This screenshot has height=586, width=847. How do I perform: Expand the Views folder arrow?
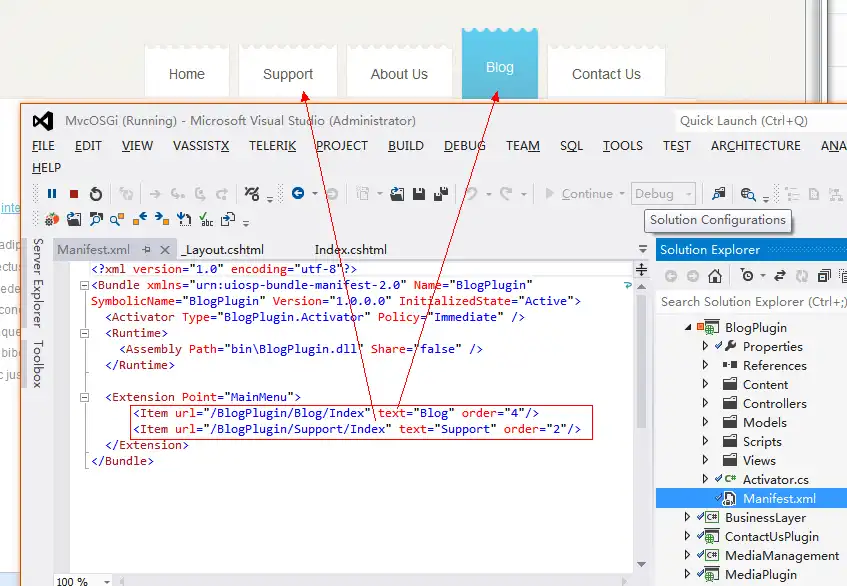(705, 460)
